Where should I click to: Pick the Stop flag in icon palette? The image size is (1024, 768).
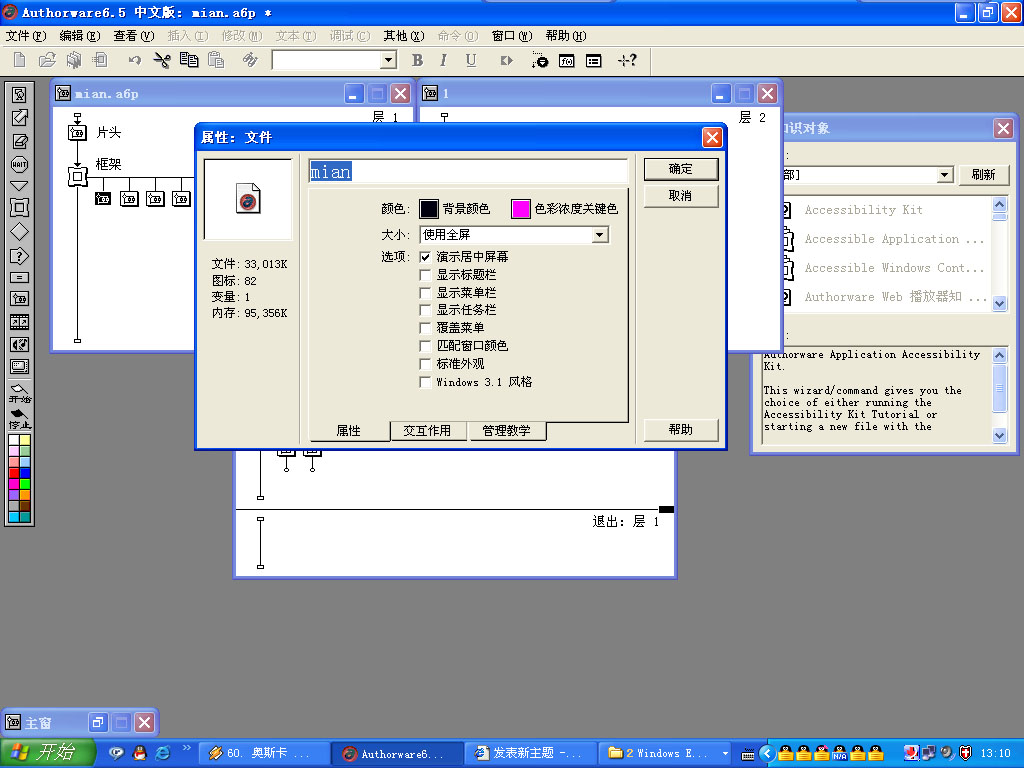20,419
